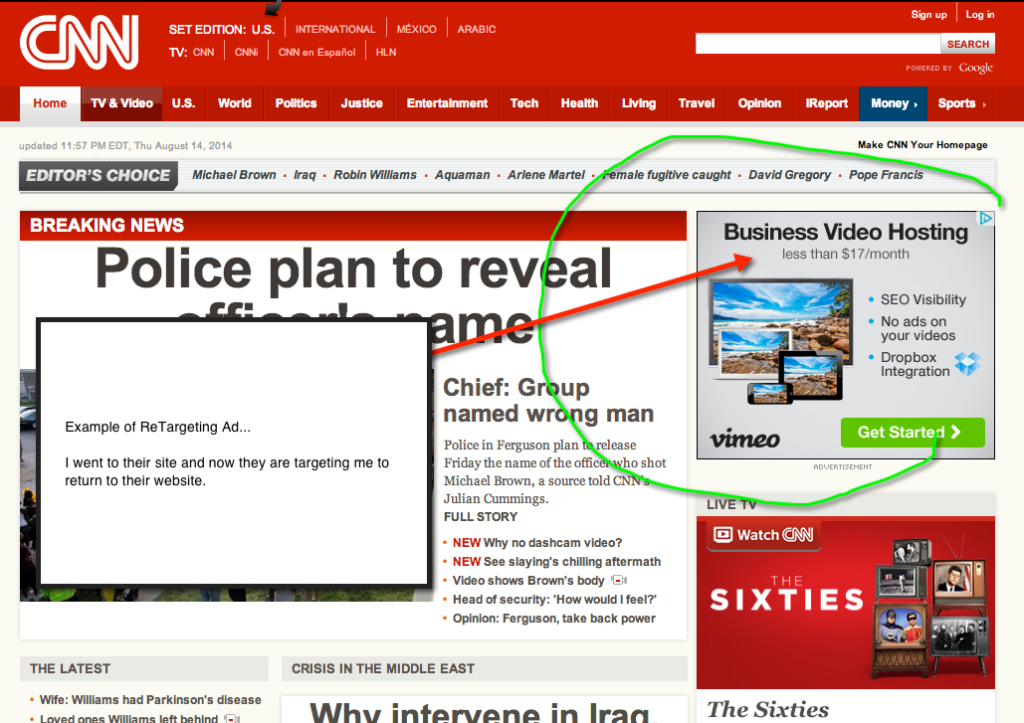Go to the U.S. section tab
The image size is (1024, 723).
coord(184,103)
